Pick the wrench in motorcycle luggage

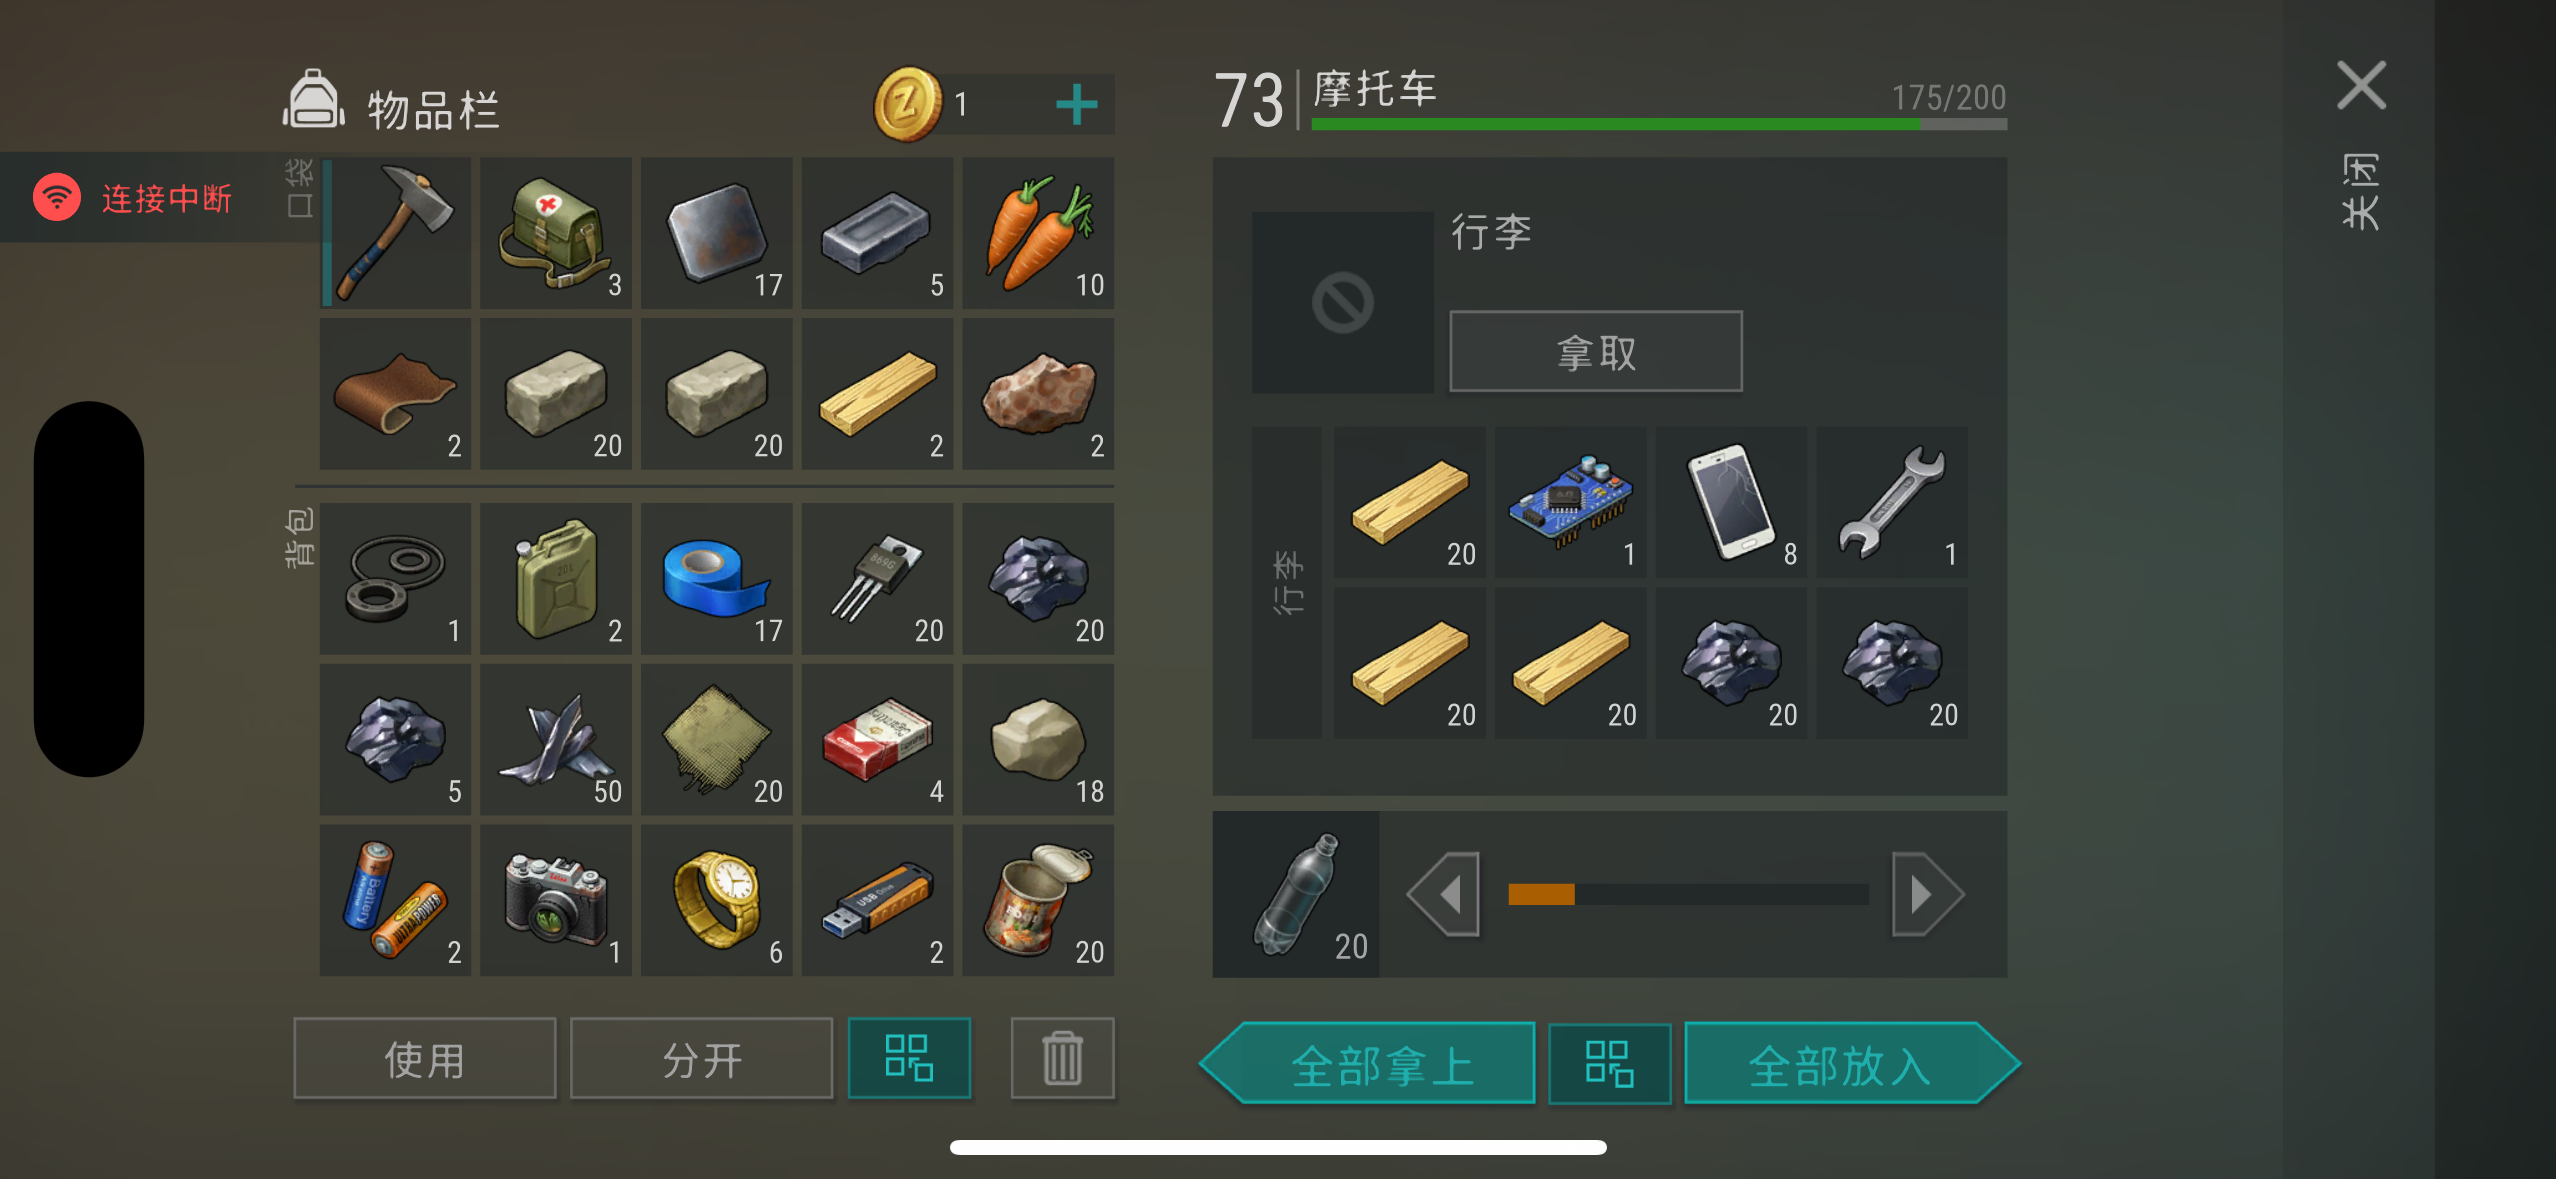[1892, 502]
